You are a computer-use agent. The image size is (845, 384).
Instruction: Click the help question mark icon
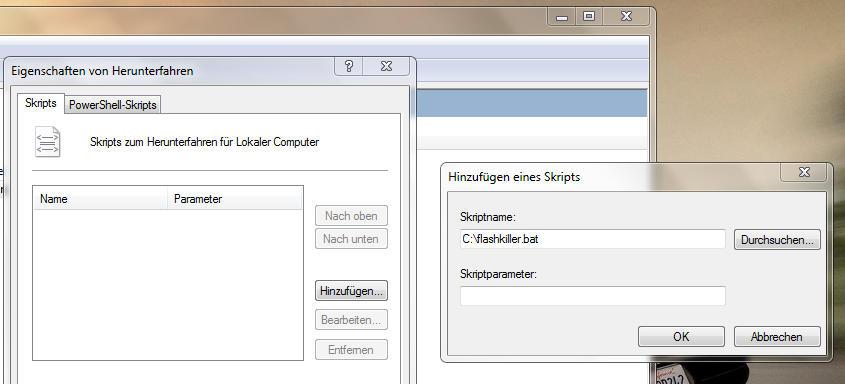pos(349,66)
